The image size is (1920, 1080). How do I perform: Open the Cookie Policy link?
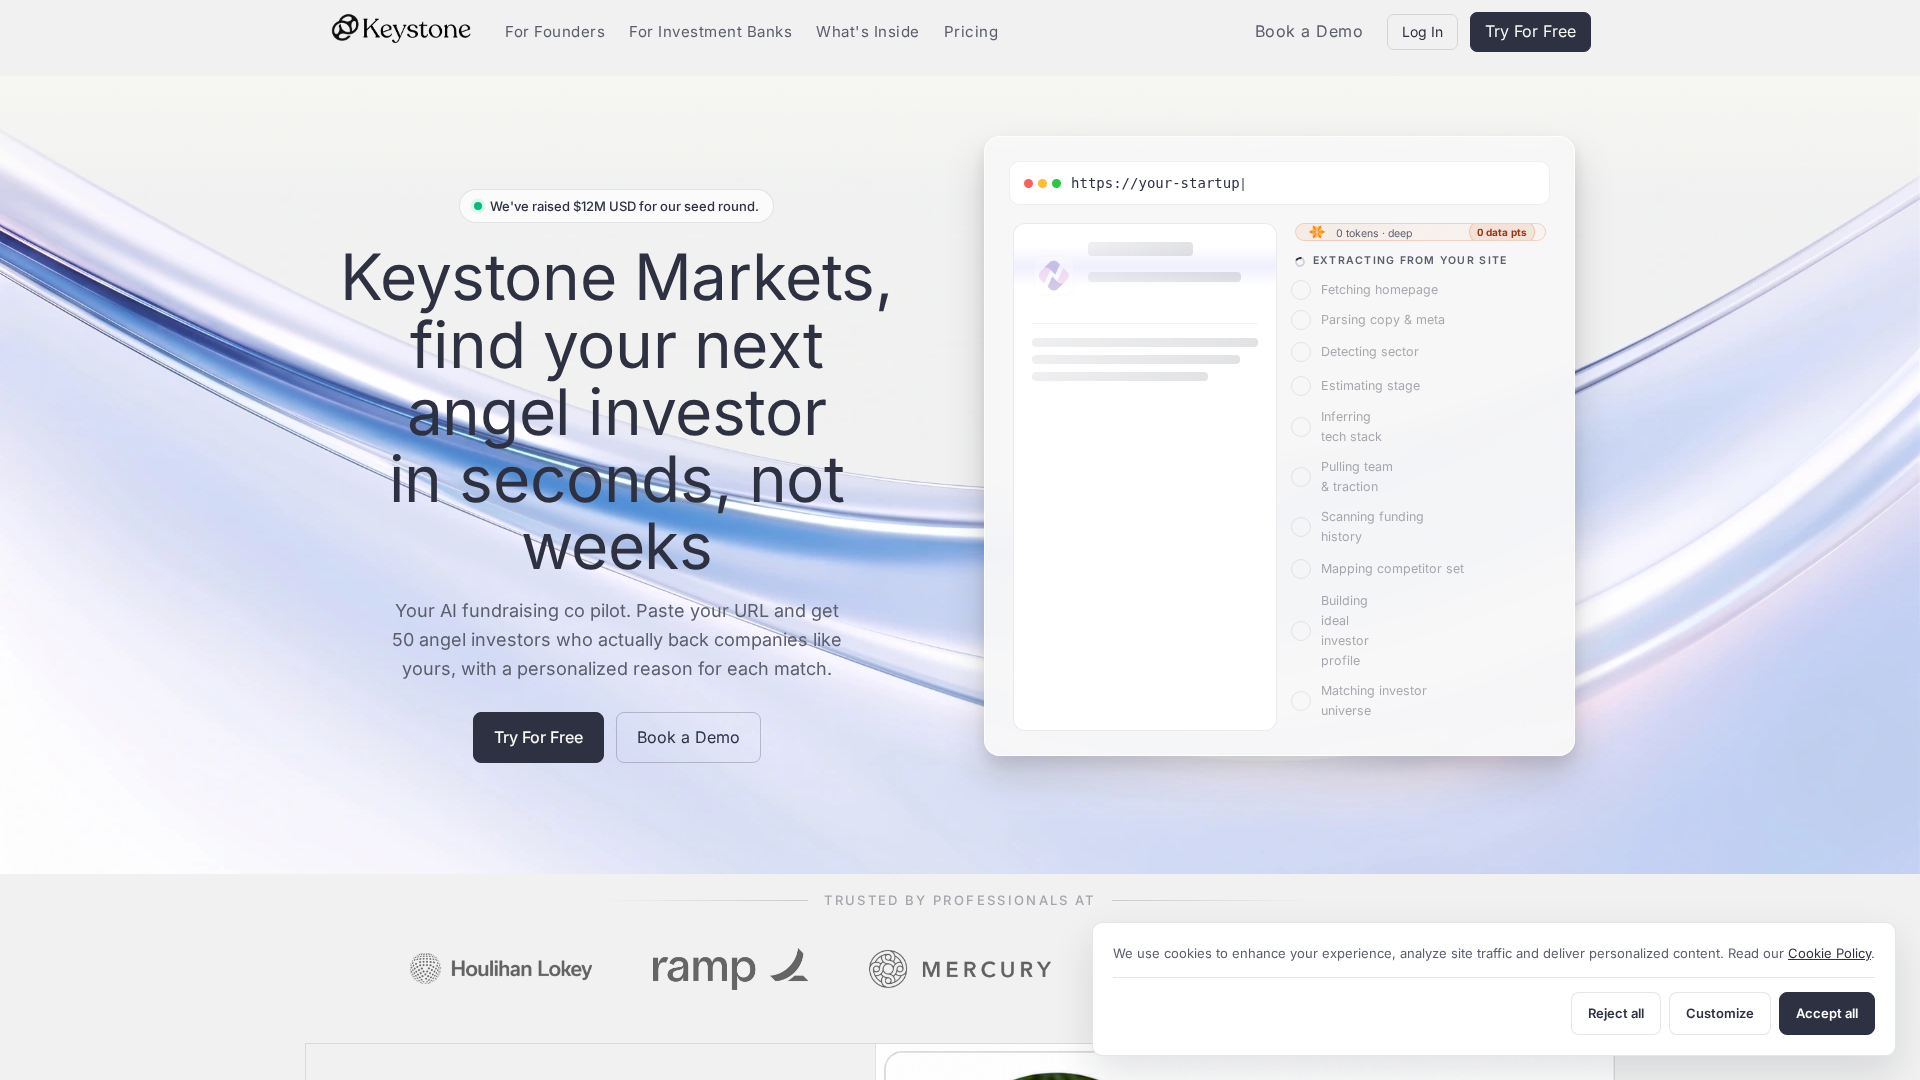tap(1829, 953)
